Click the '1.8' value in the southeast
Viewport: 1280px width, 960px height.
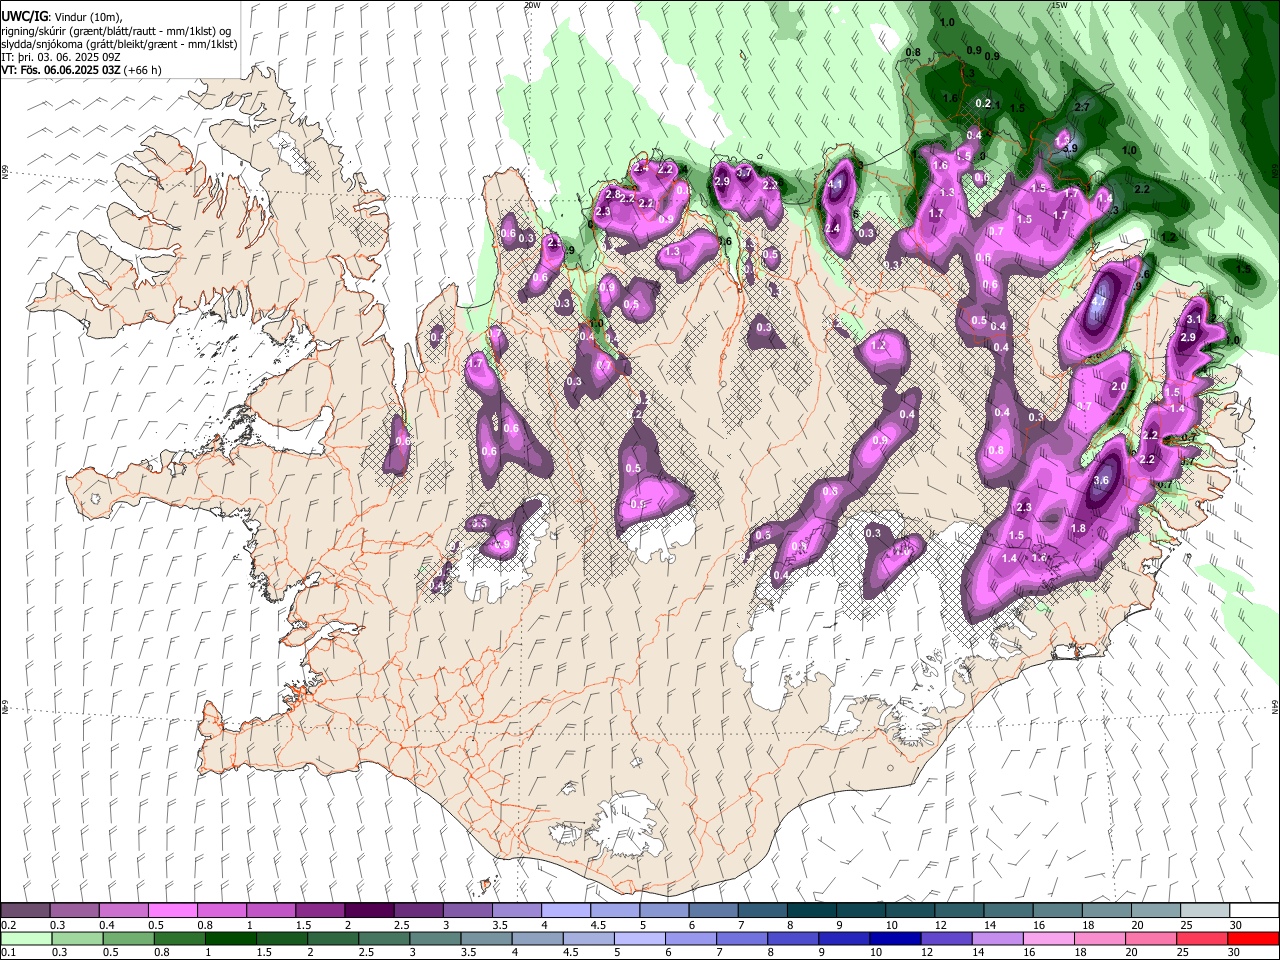[1078, 529]
